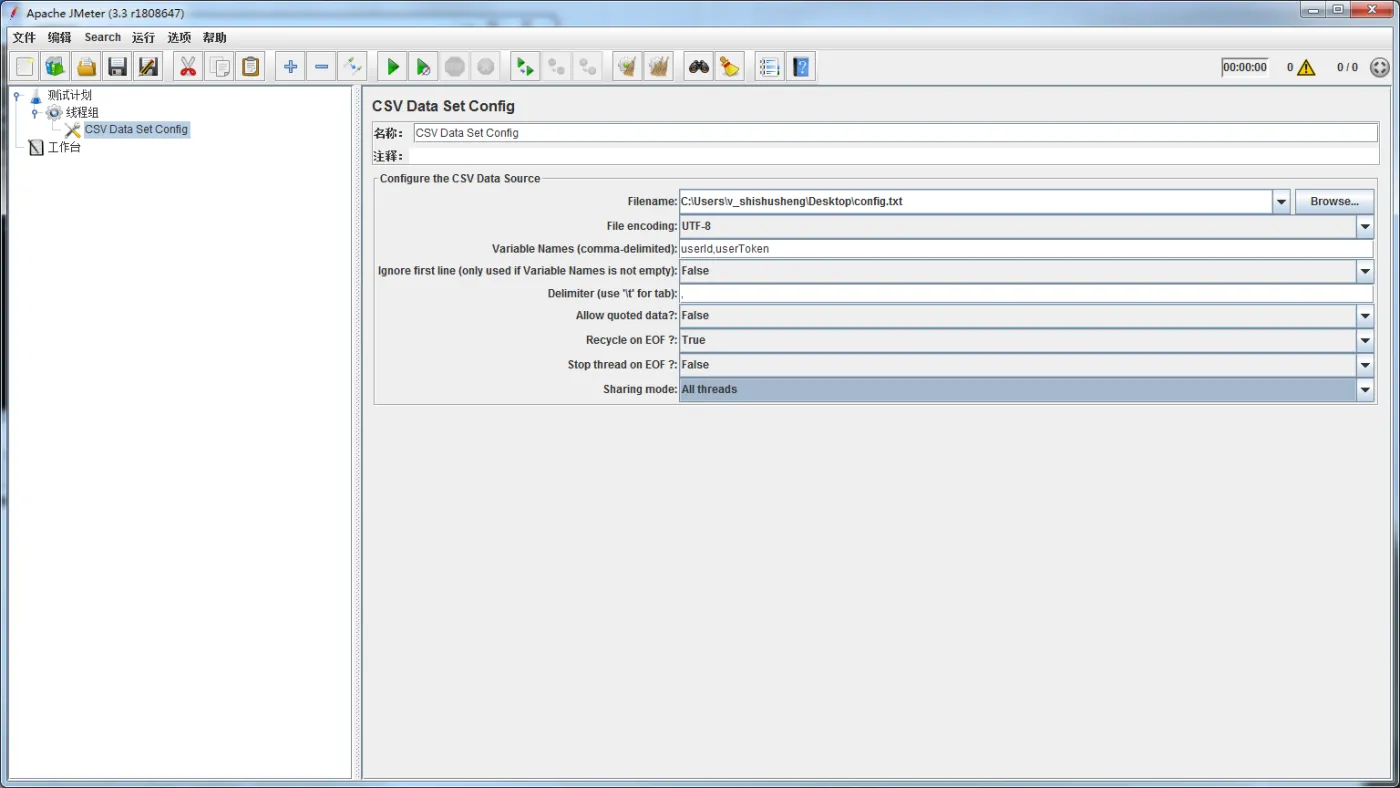1400x788 pixels.
Task: Open the Recycle on EOF dropdown
Action: click(1365, 340)
